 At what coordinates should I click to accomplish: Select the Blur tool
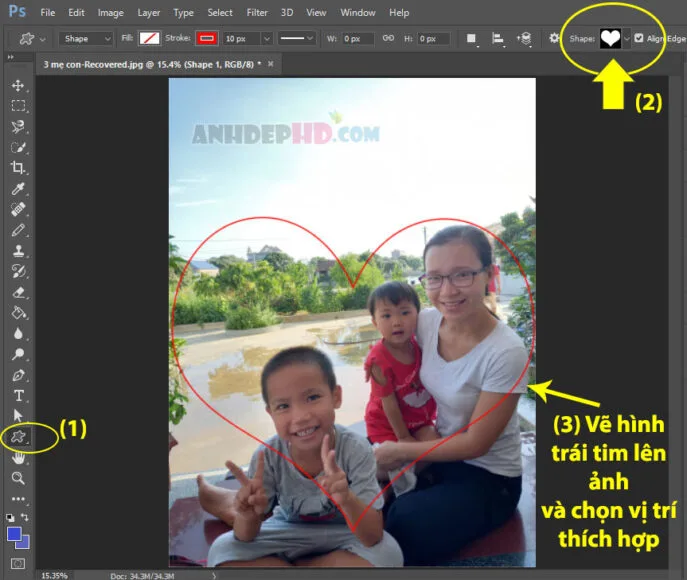[18, 333]
